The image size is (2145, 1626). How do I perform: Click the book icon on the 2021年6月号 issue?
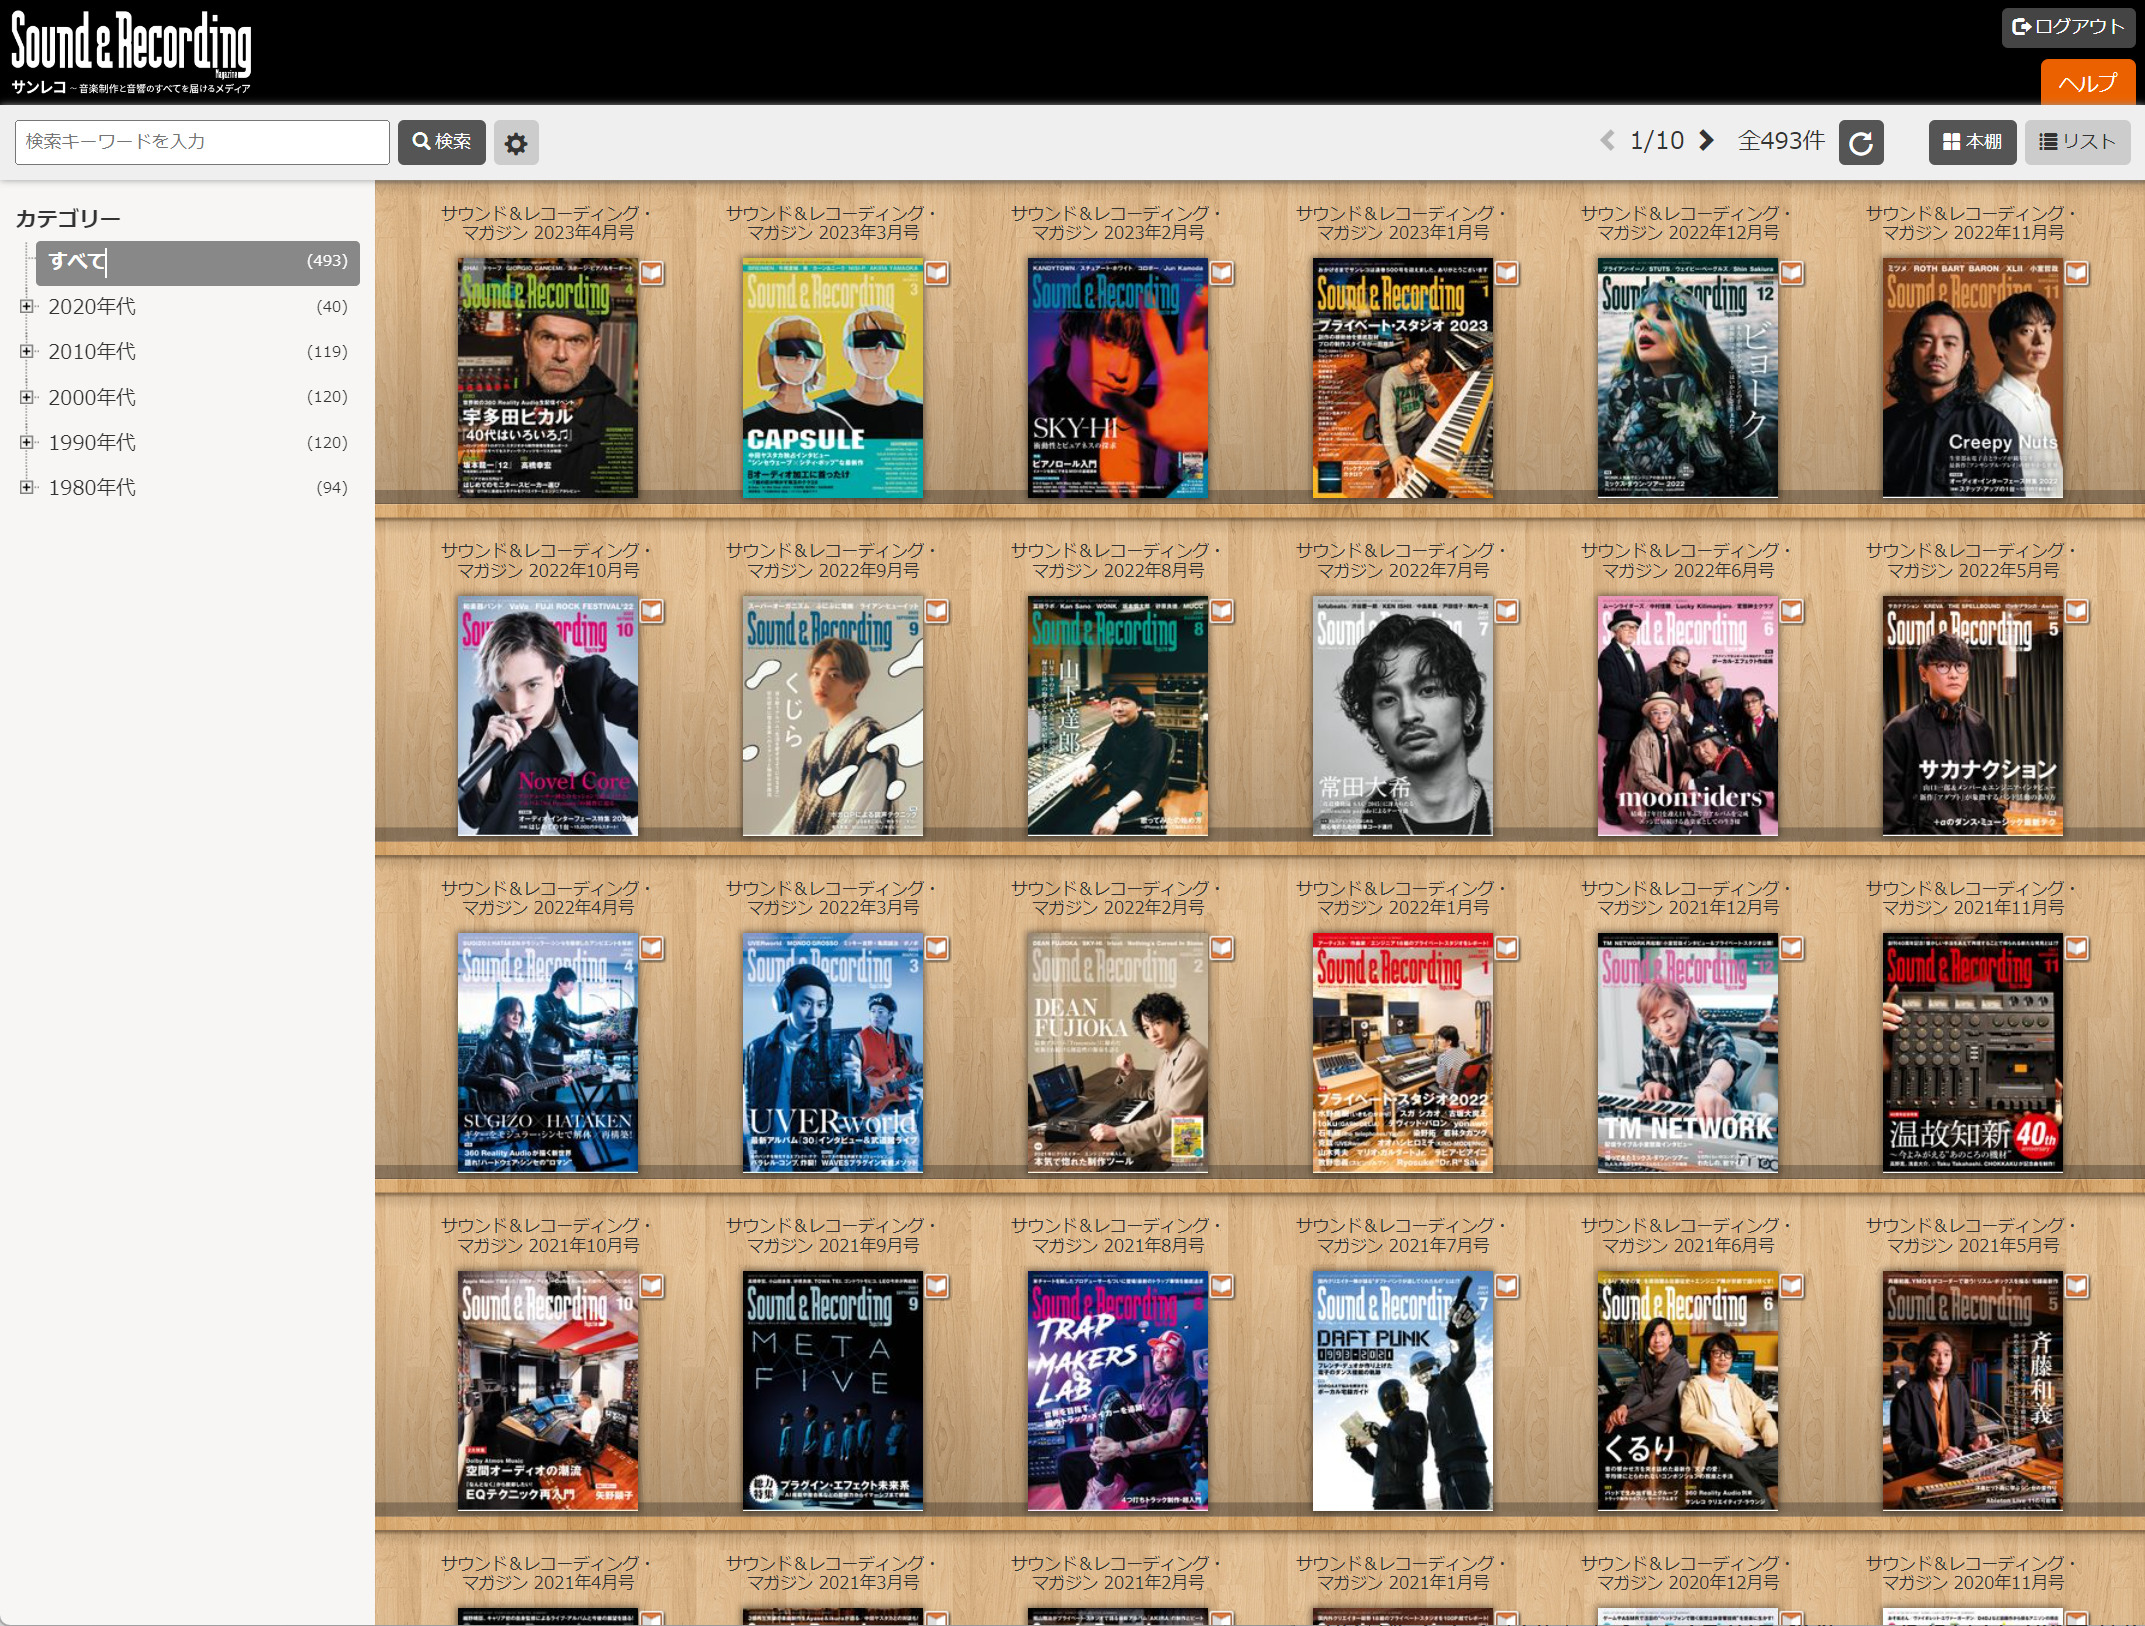point(1792,1286)
